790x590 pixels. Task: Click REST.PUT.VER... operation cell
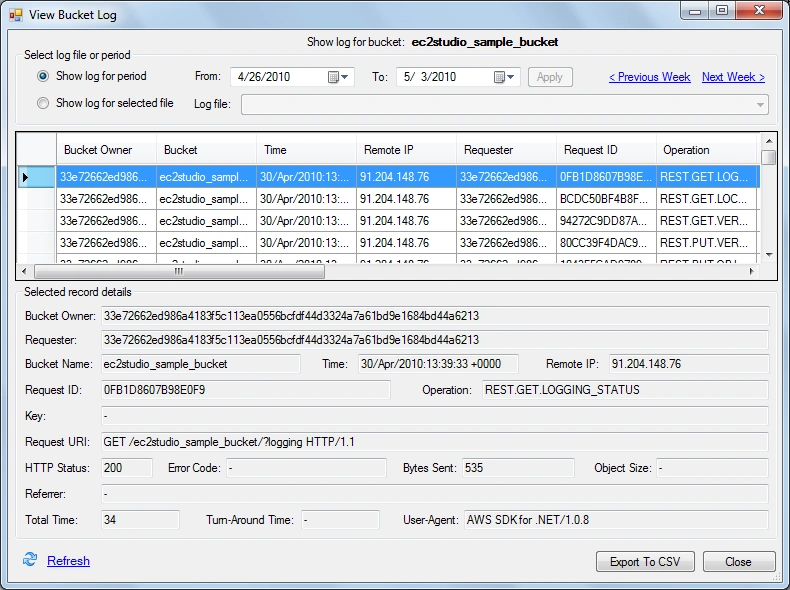click(x=707, y=243)
